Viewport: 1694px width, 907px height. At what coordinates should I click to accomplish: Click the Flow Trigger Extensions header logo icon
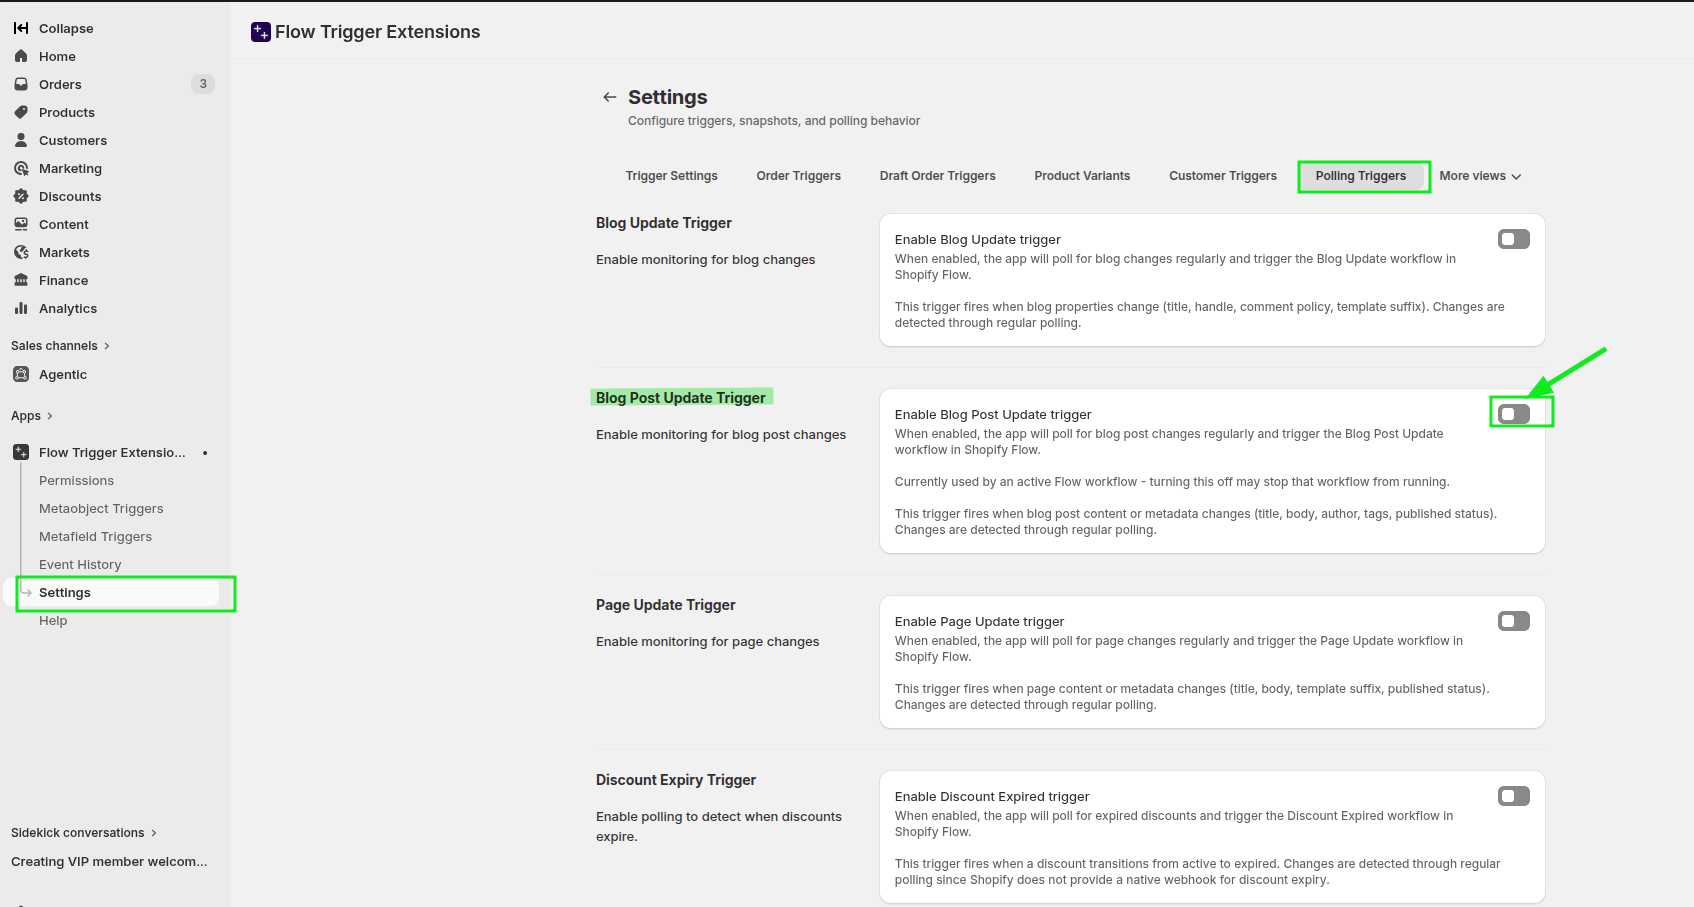pyautogui.click(x=261, y=32)
